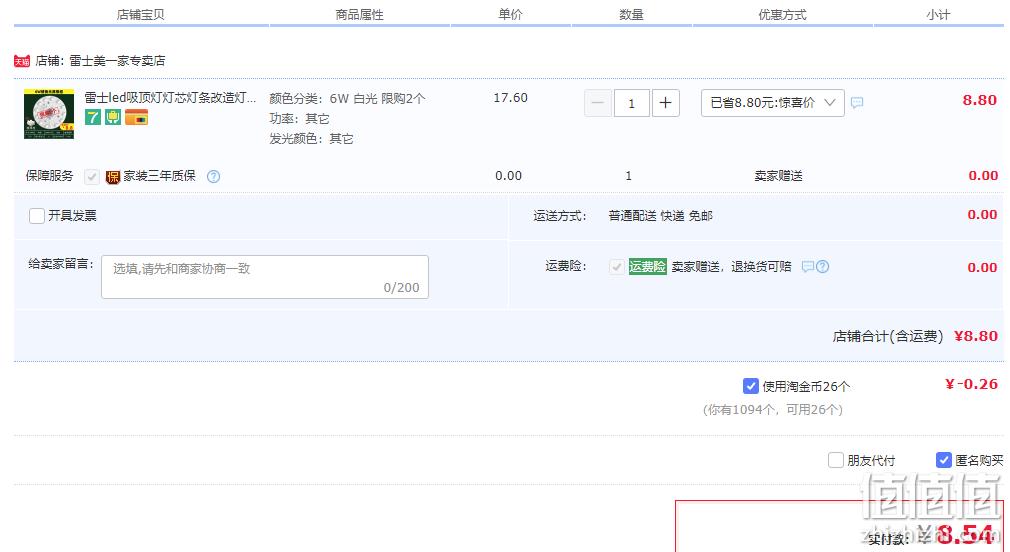Click the red subtotal 8.80 in item row

tap(979, 100)
